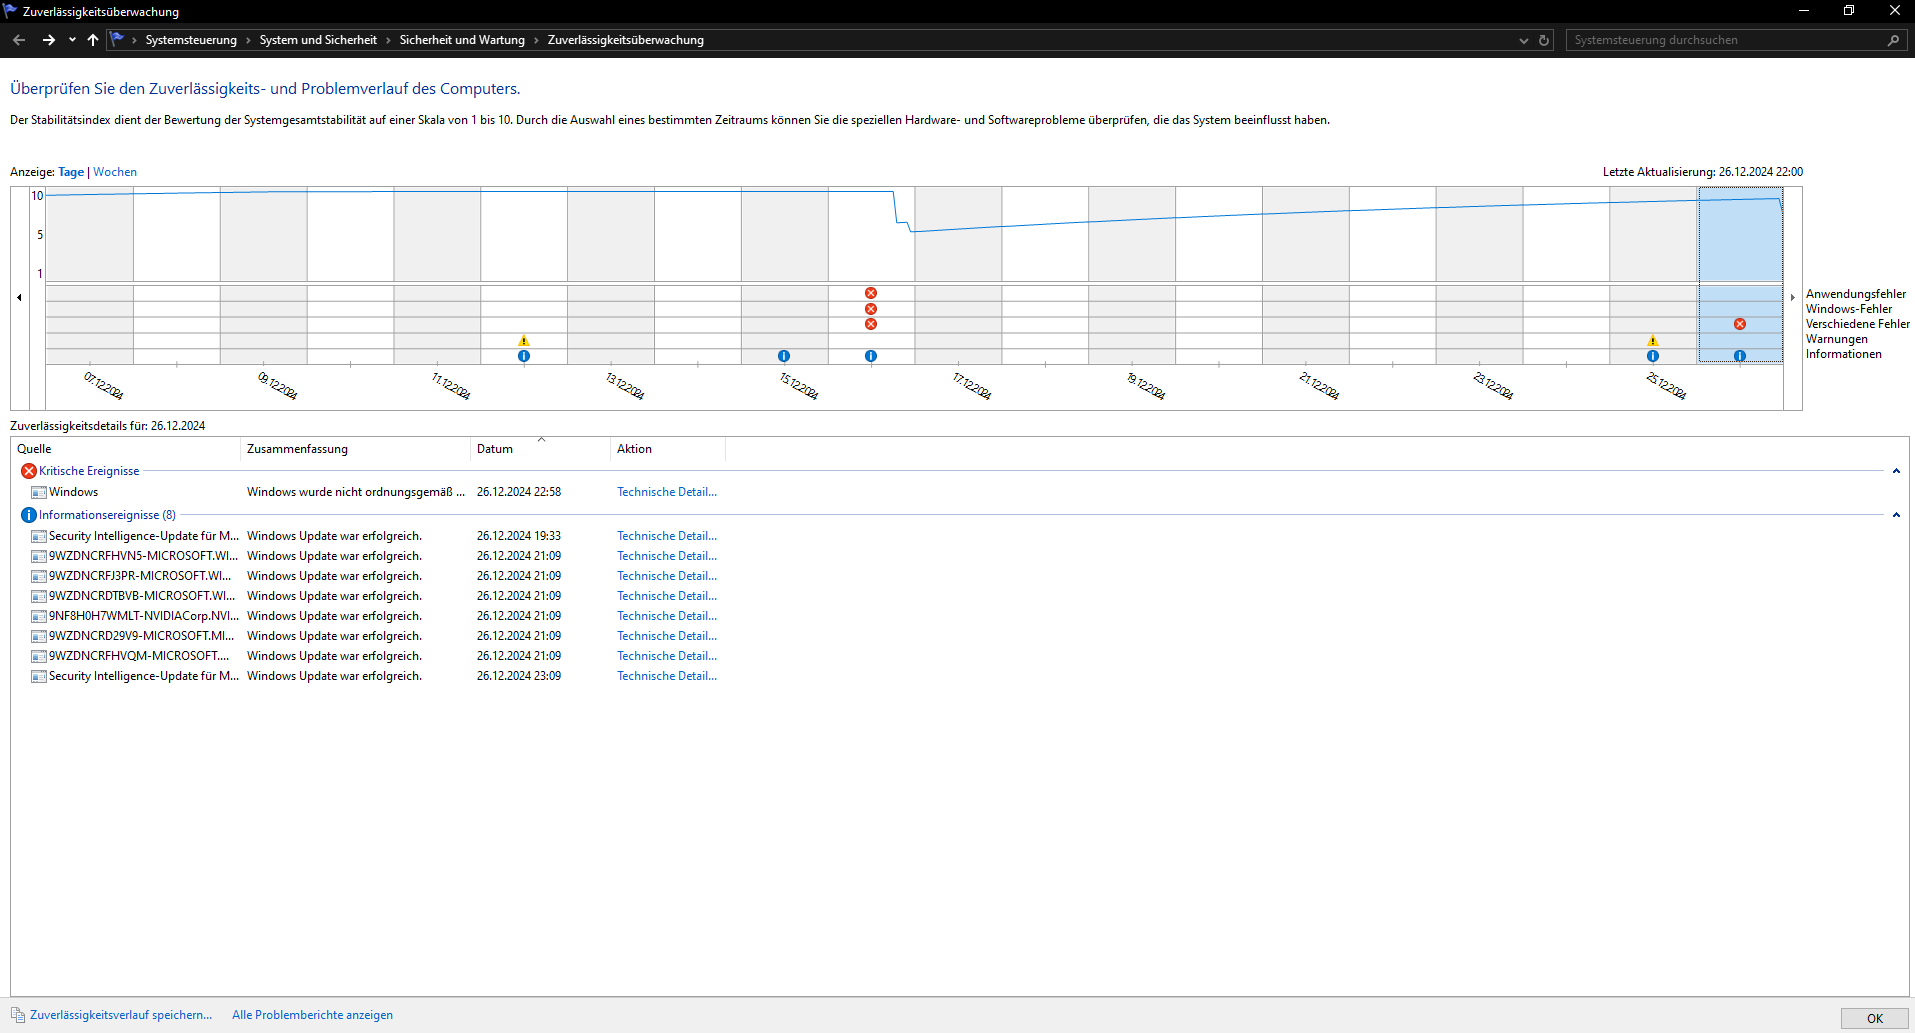This screenshot has width=1915, height=1033.
Task: Open Zuverlässigkeitsverlauf speichern link
Action: (121, 1015)
